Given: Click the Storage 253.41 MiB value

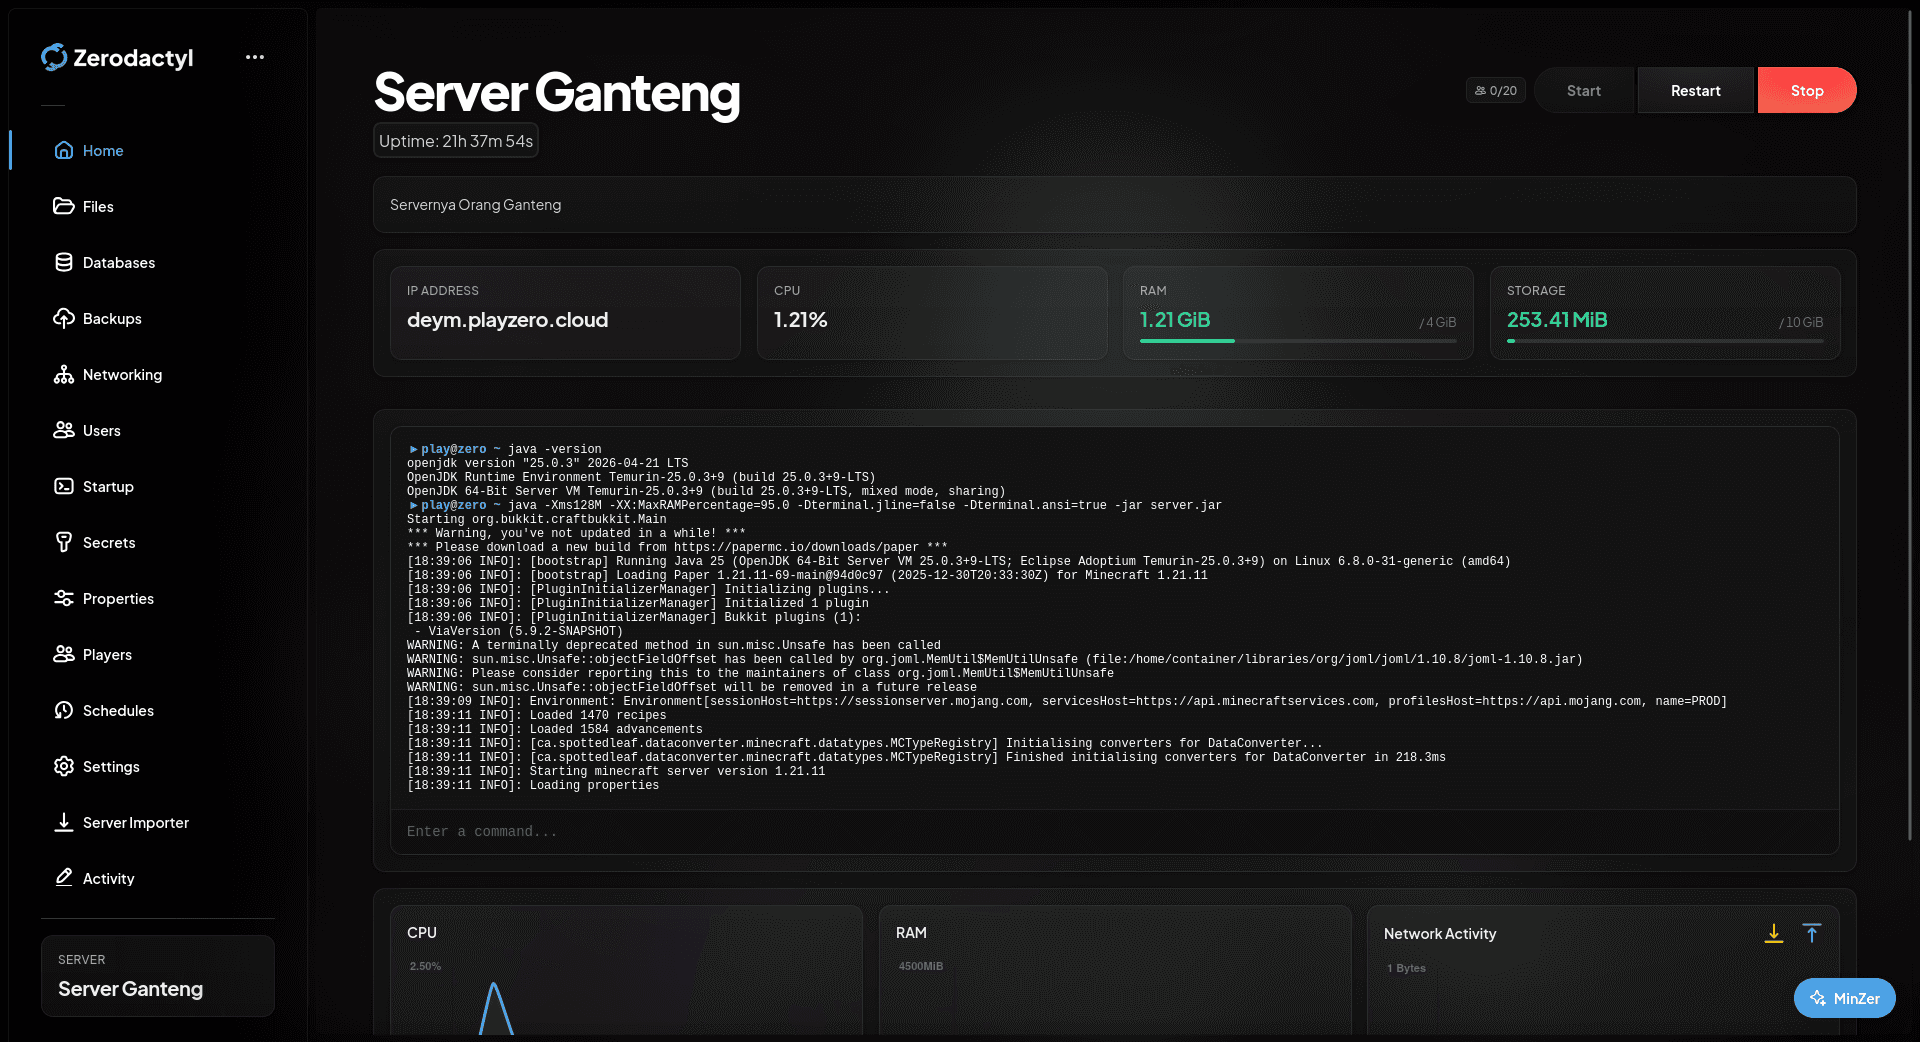Looking at the screenshot, I should pos(1557,320).
